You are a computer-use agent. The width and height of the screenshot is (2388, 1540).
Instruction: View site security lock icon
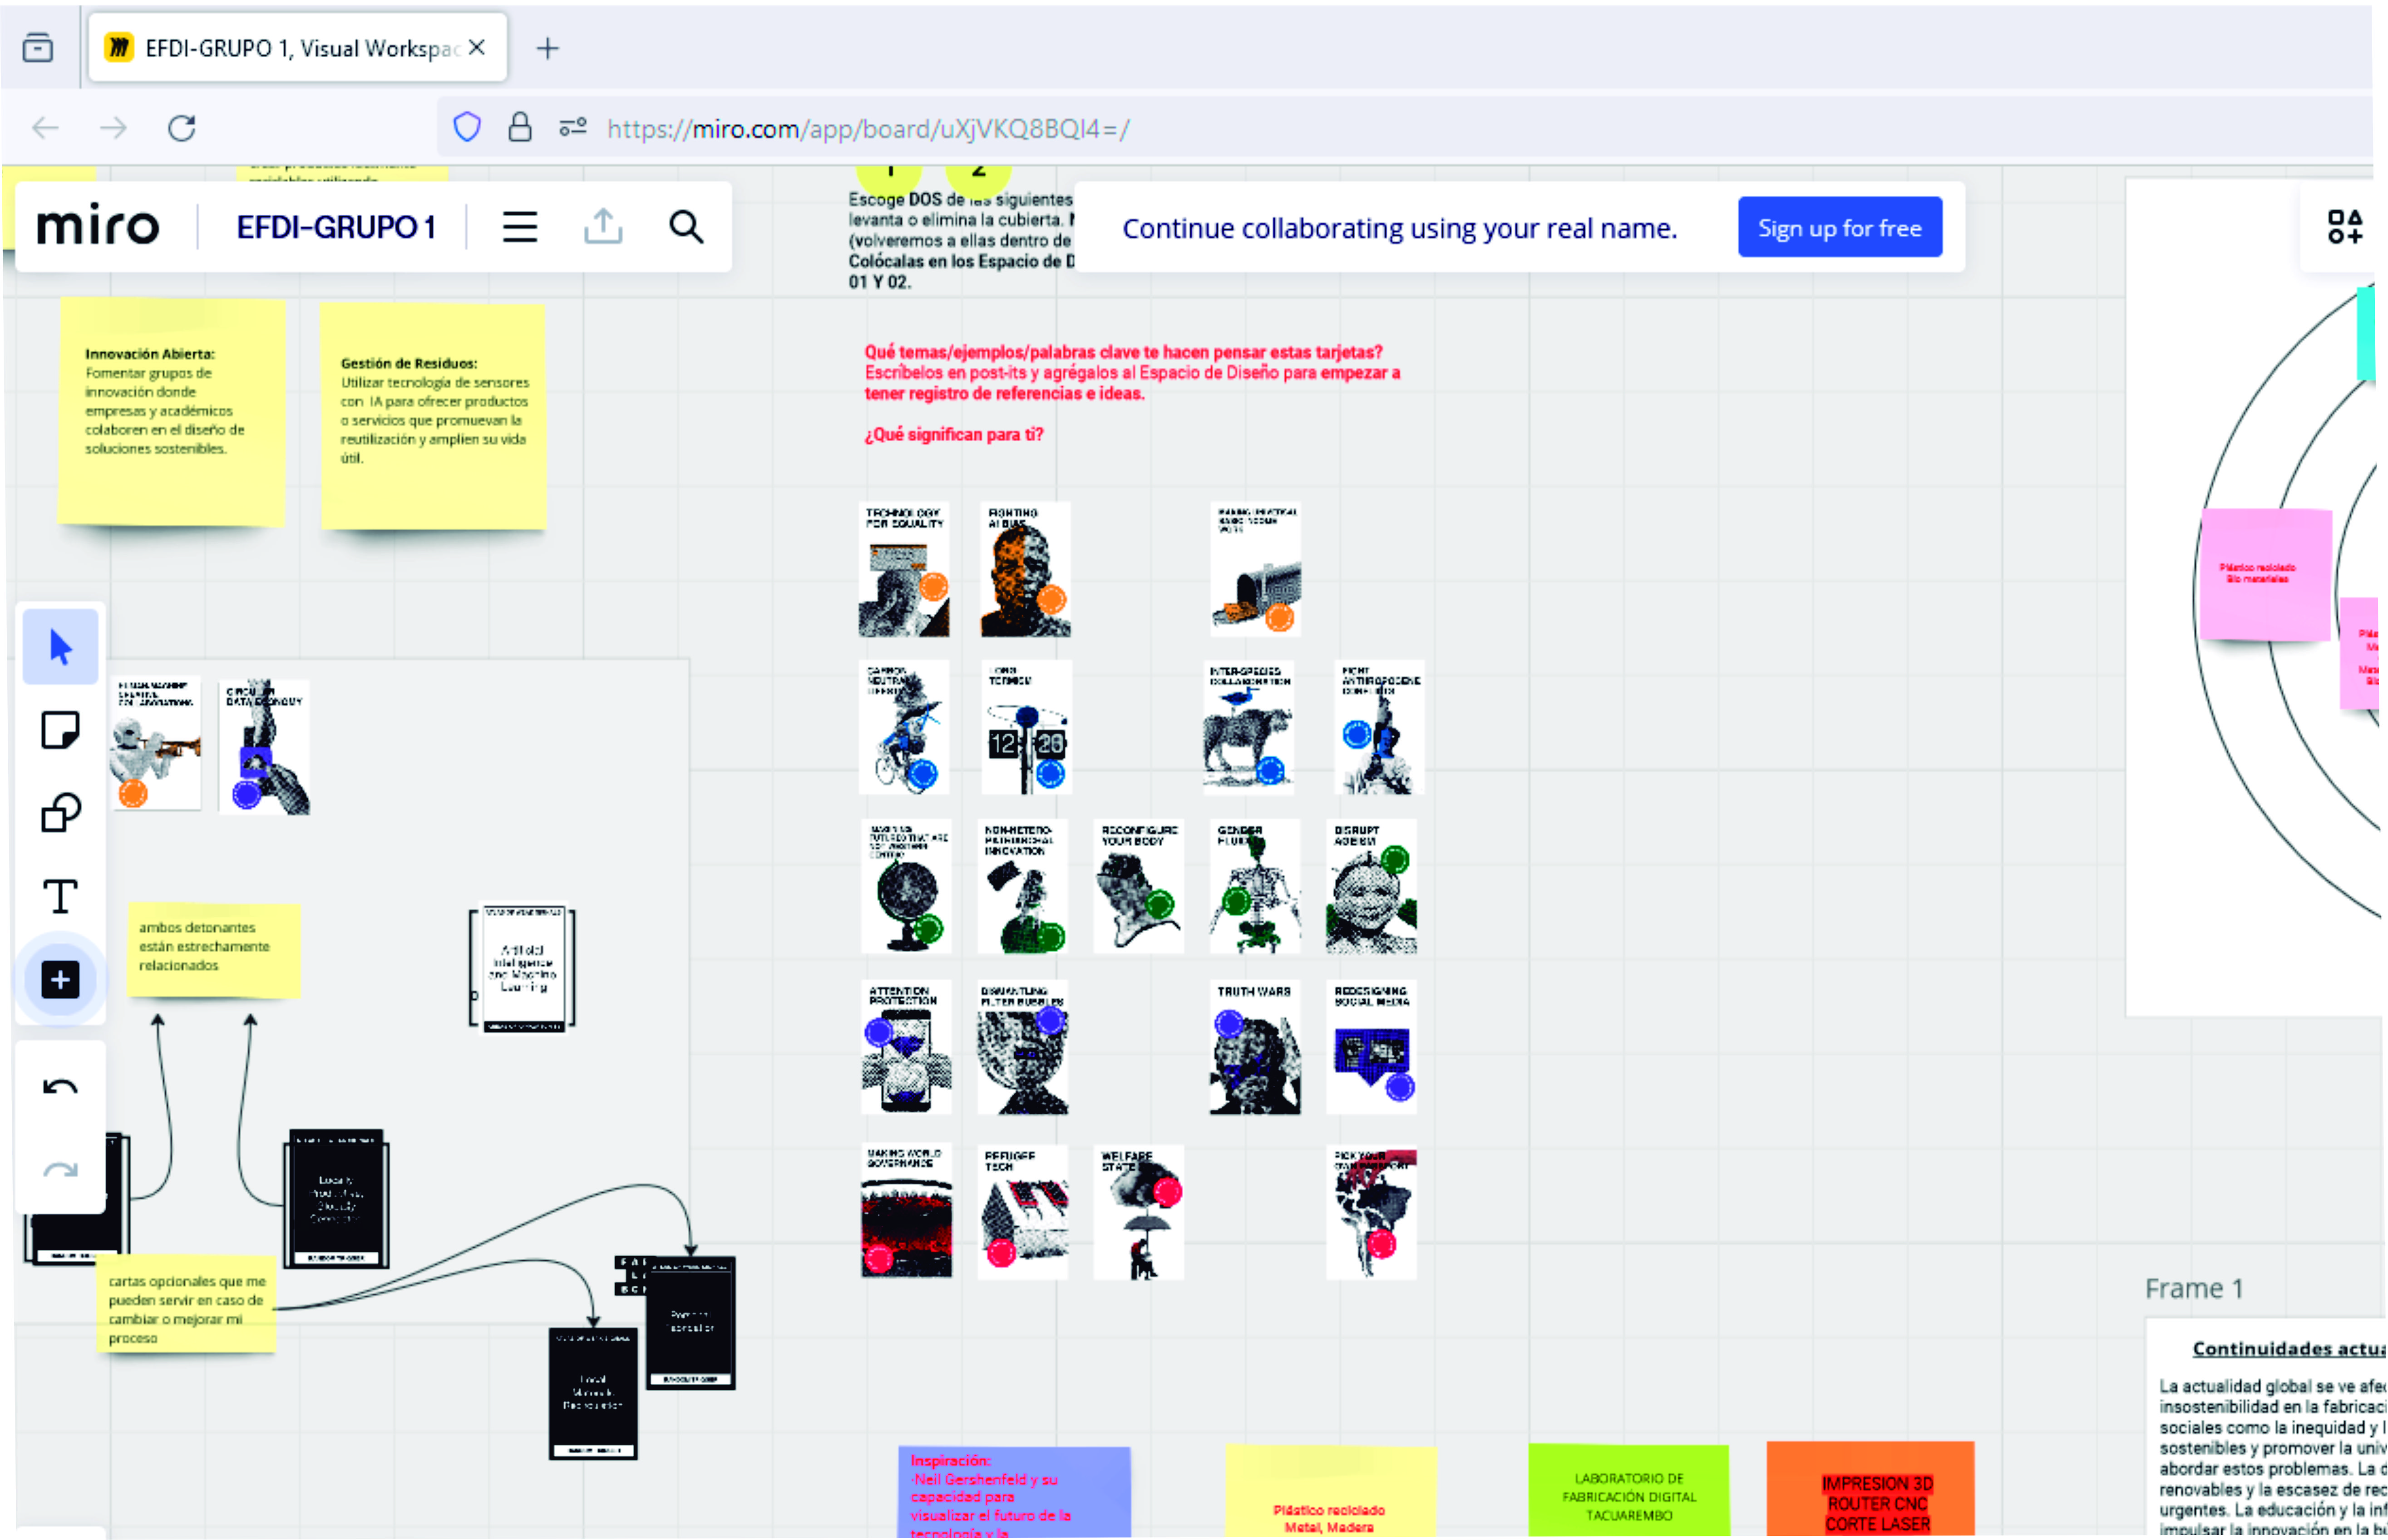520,127
